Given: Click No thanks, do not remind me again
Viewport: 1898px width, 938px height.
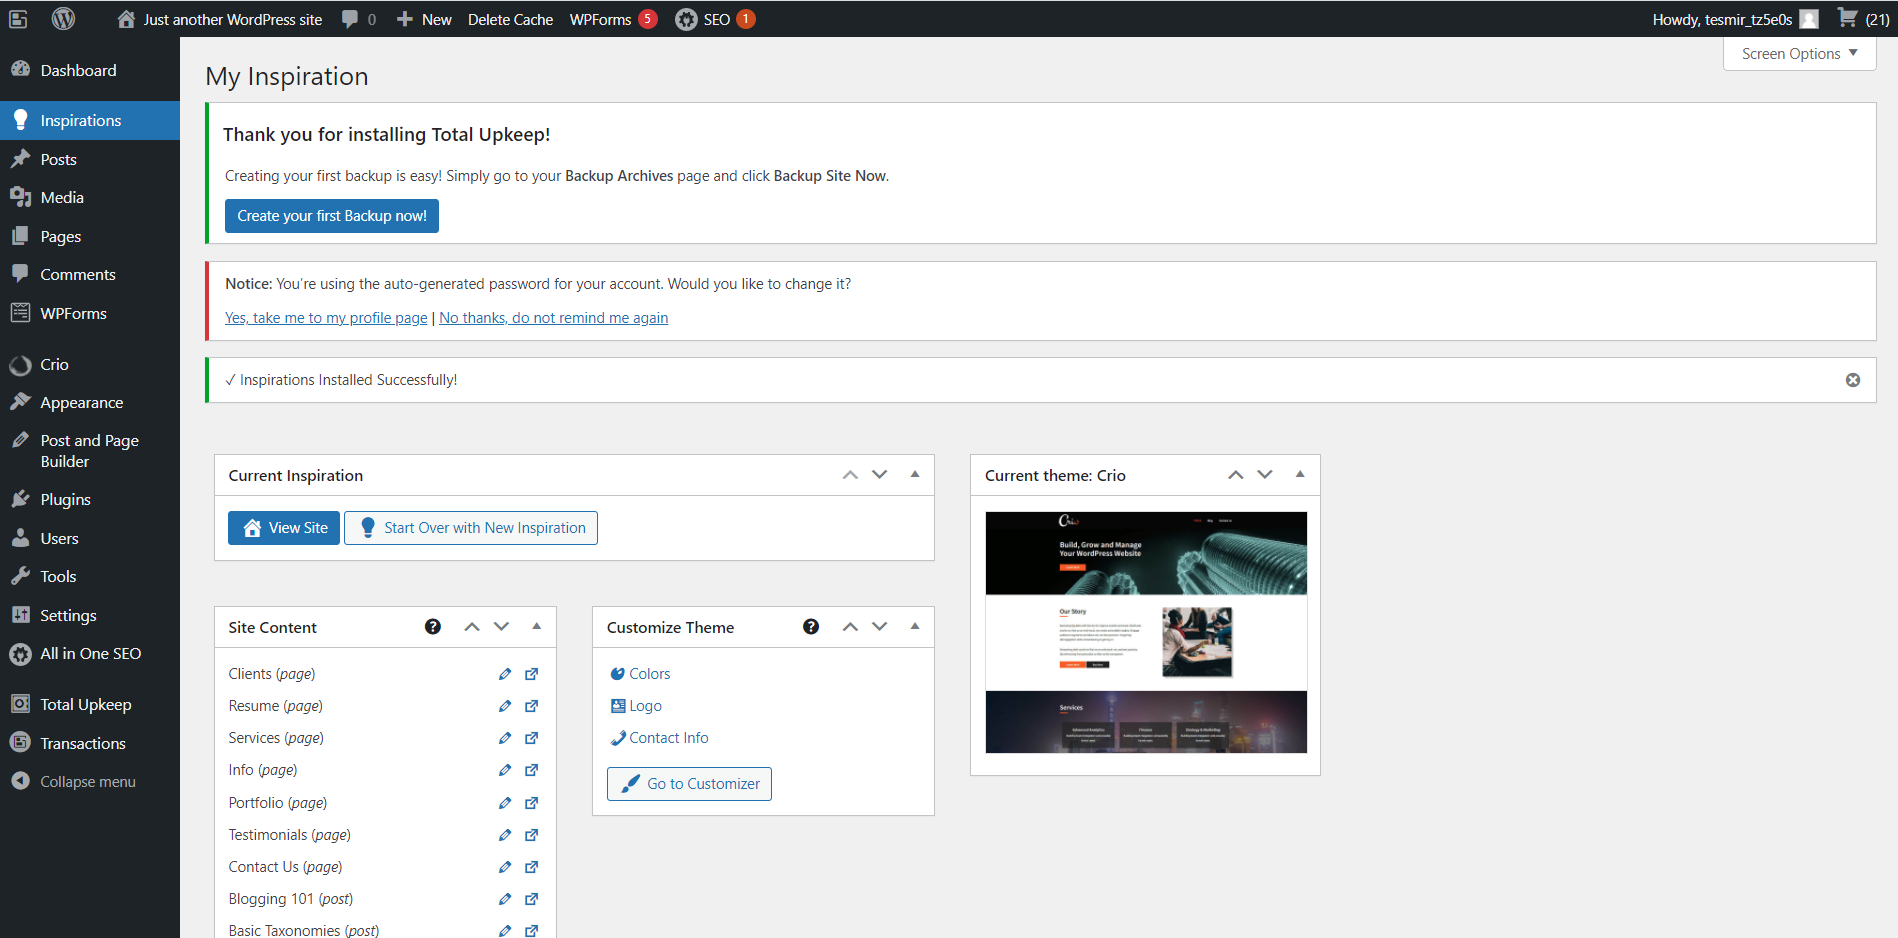Looking at the screenshot, I should [x=554, y=318].
